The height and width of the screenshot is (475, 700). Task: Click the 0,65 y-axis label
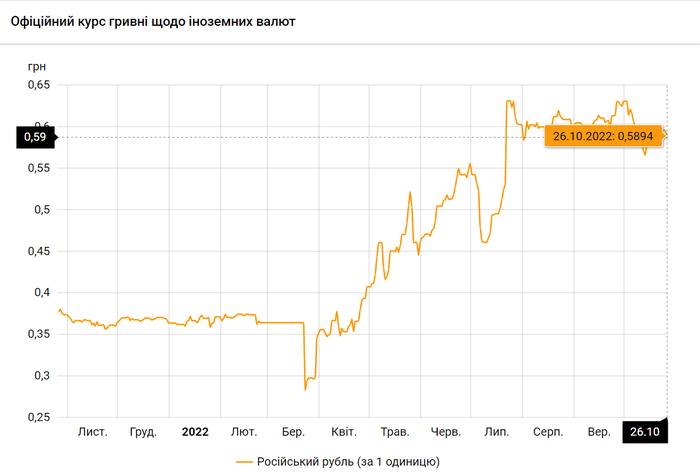[38, 86]
